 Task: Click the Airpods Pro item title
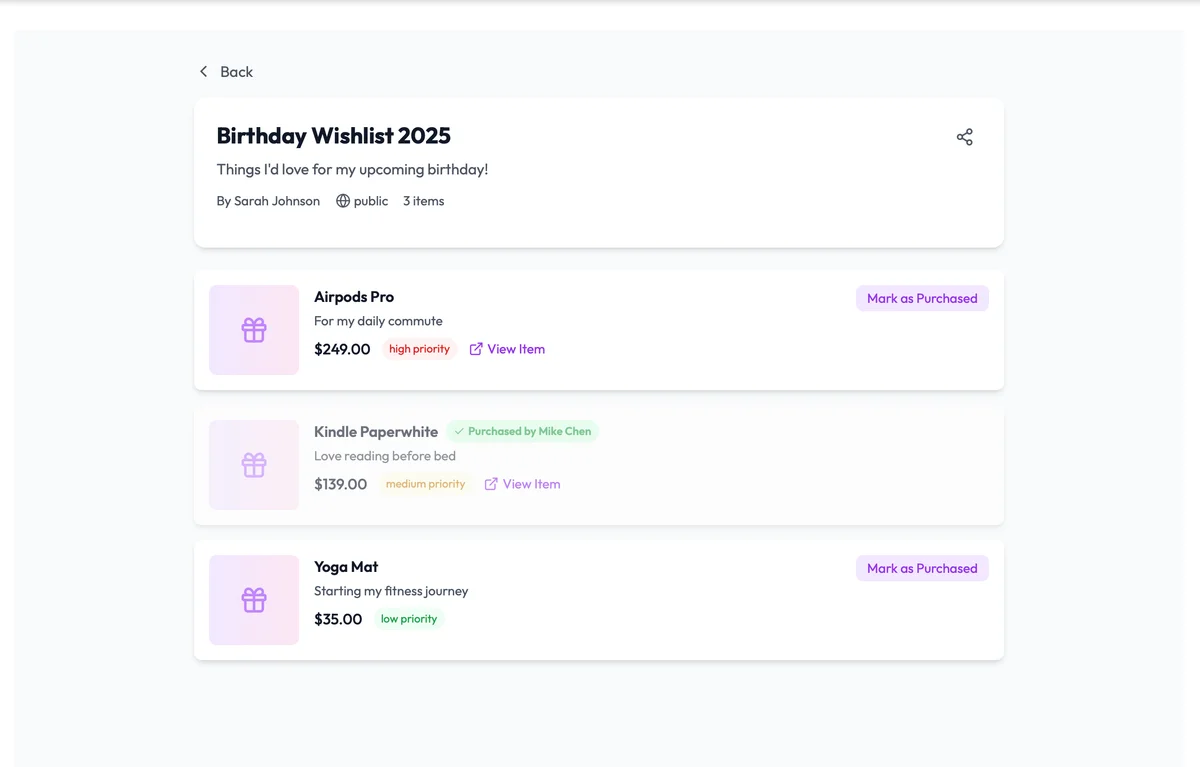[354, 297]
